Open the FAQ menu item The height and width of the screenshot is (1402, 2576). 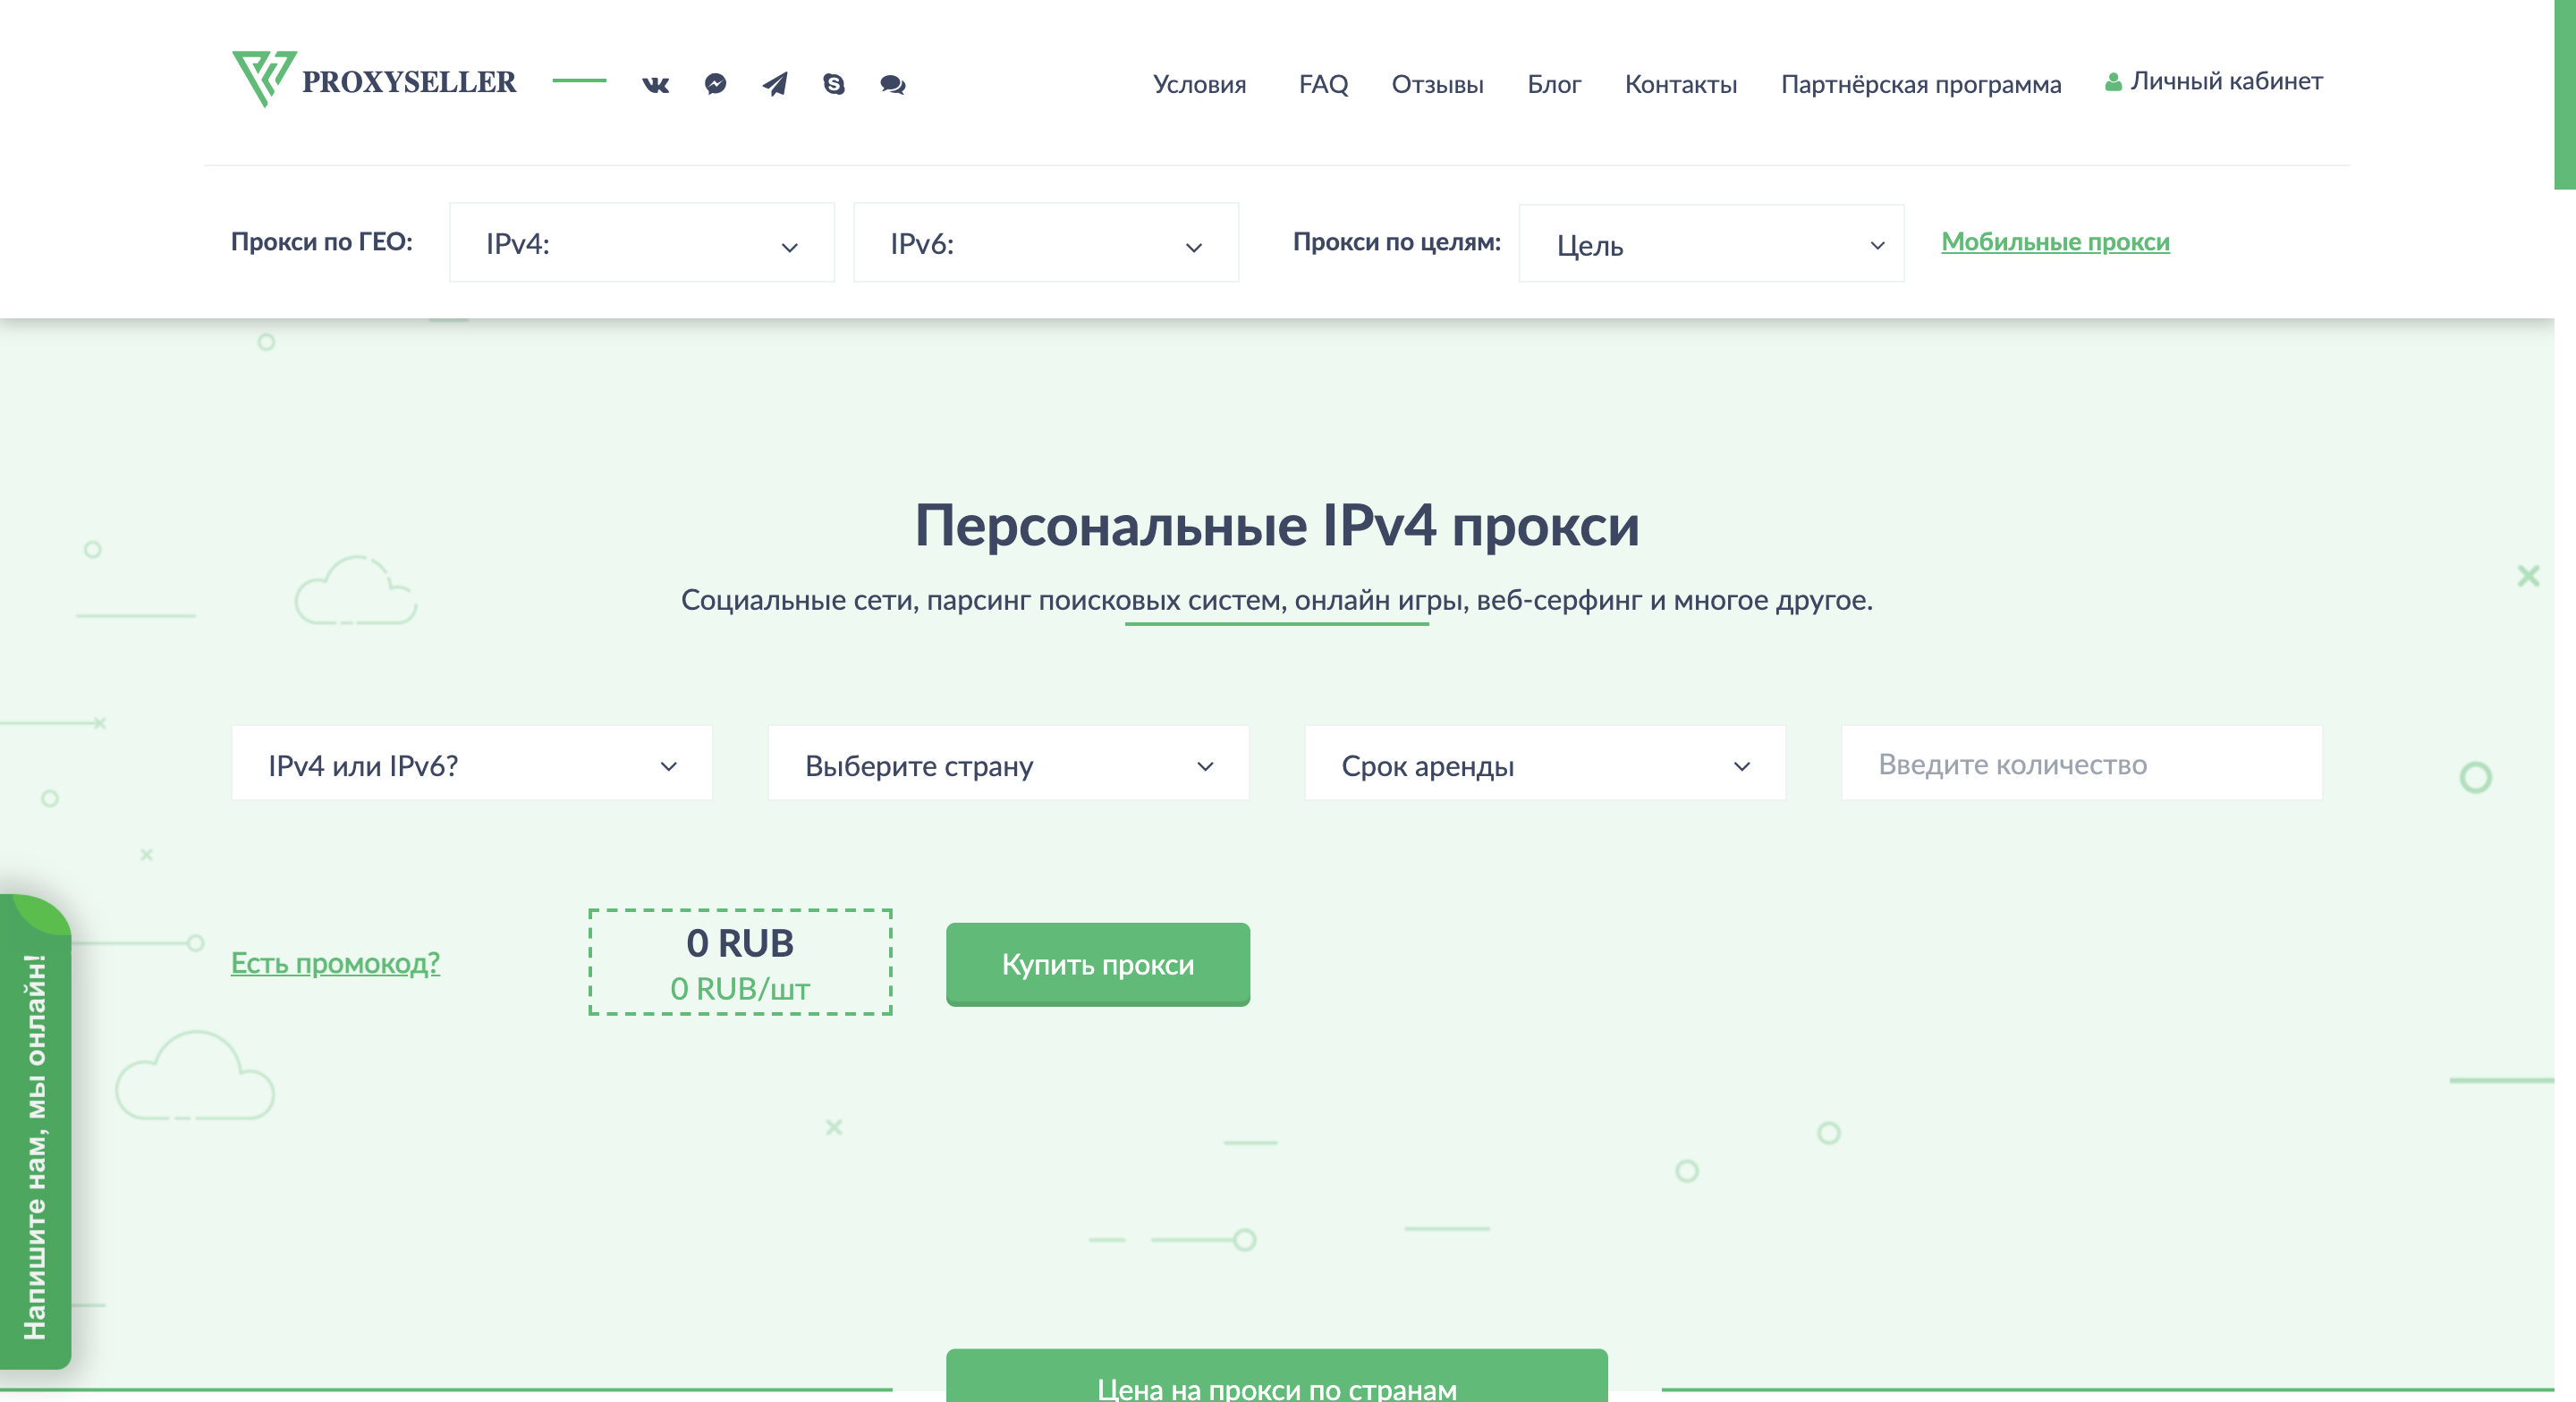tap(1322, 84)
